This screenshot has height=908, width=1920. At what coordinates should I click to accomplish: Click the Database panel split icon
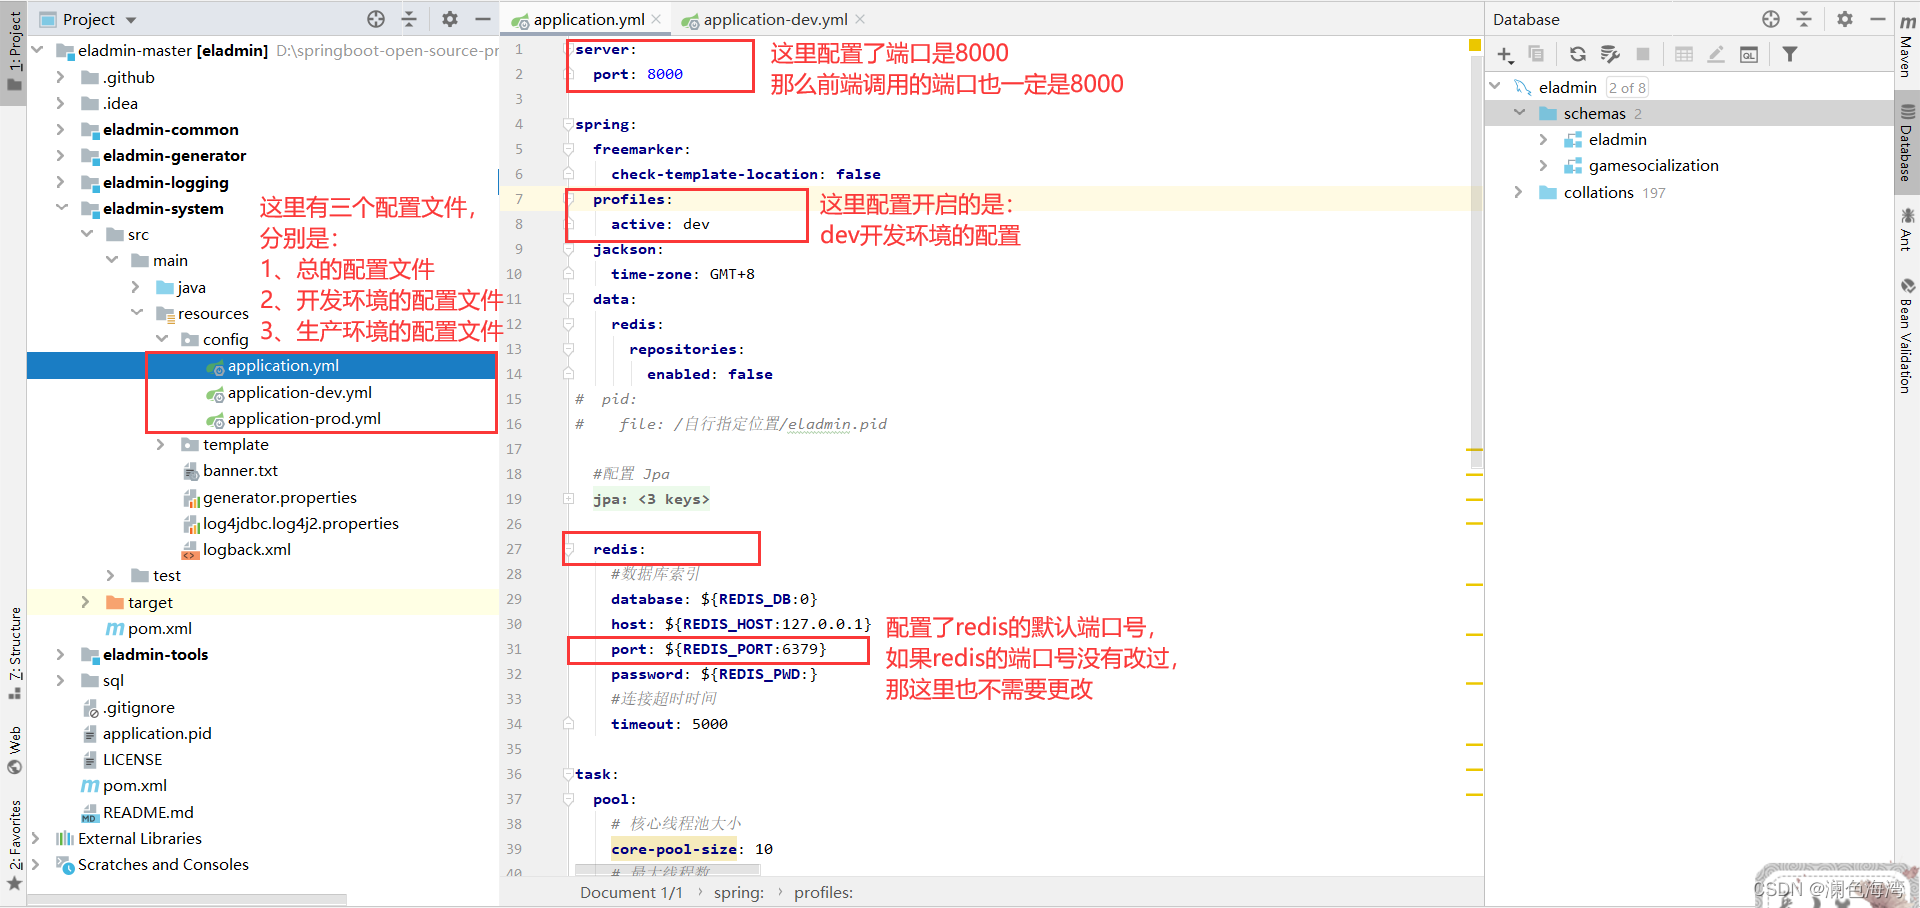point(1804,19)
